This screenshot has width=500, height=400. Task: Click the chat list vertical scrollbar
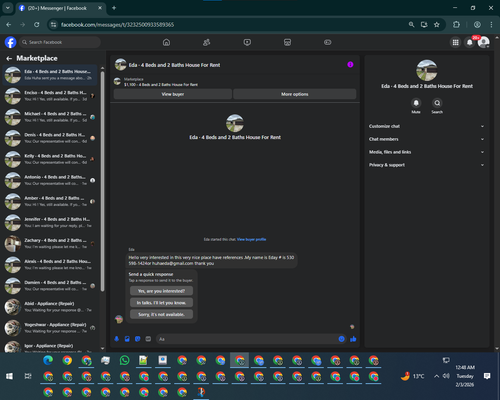(102, 182)
